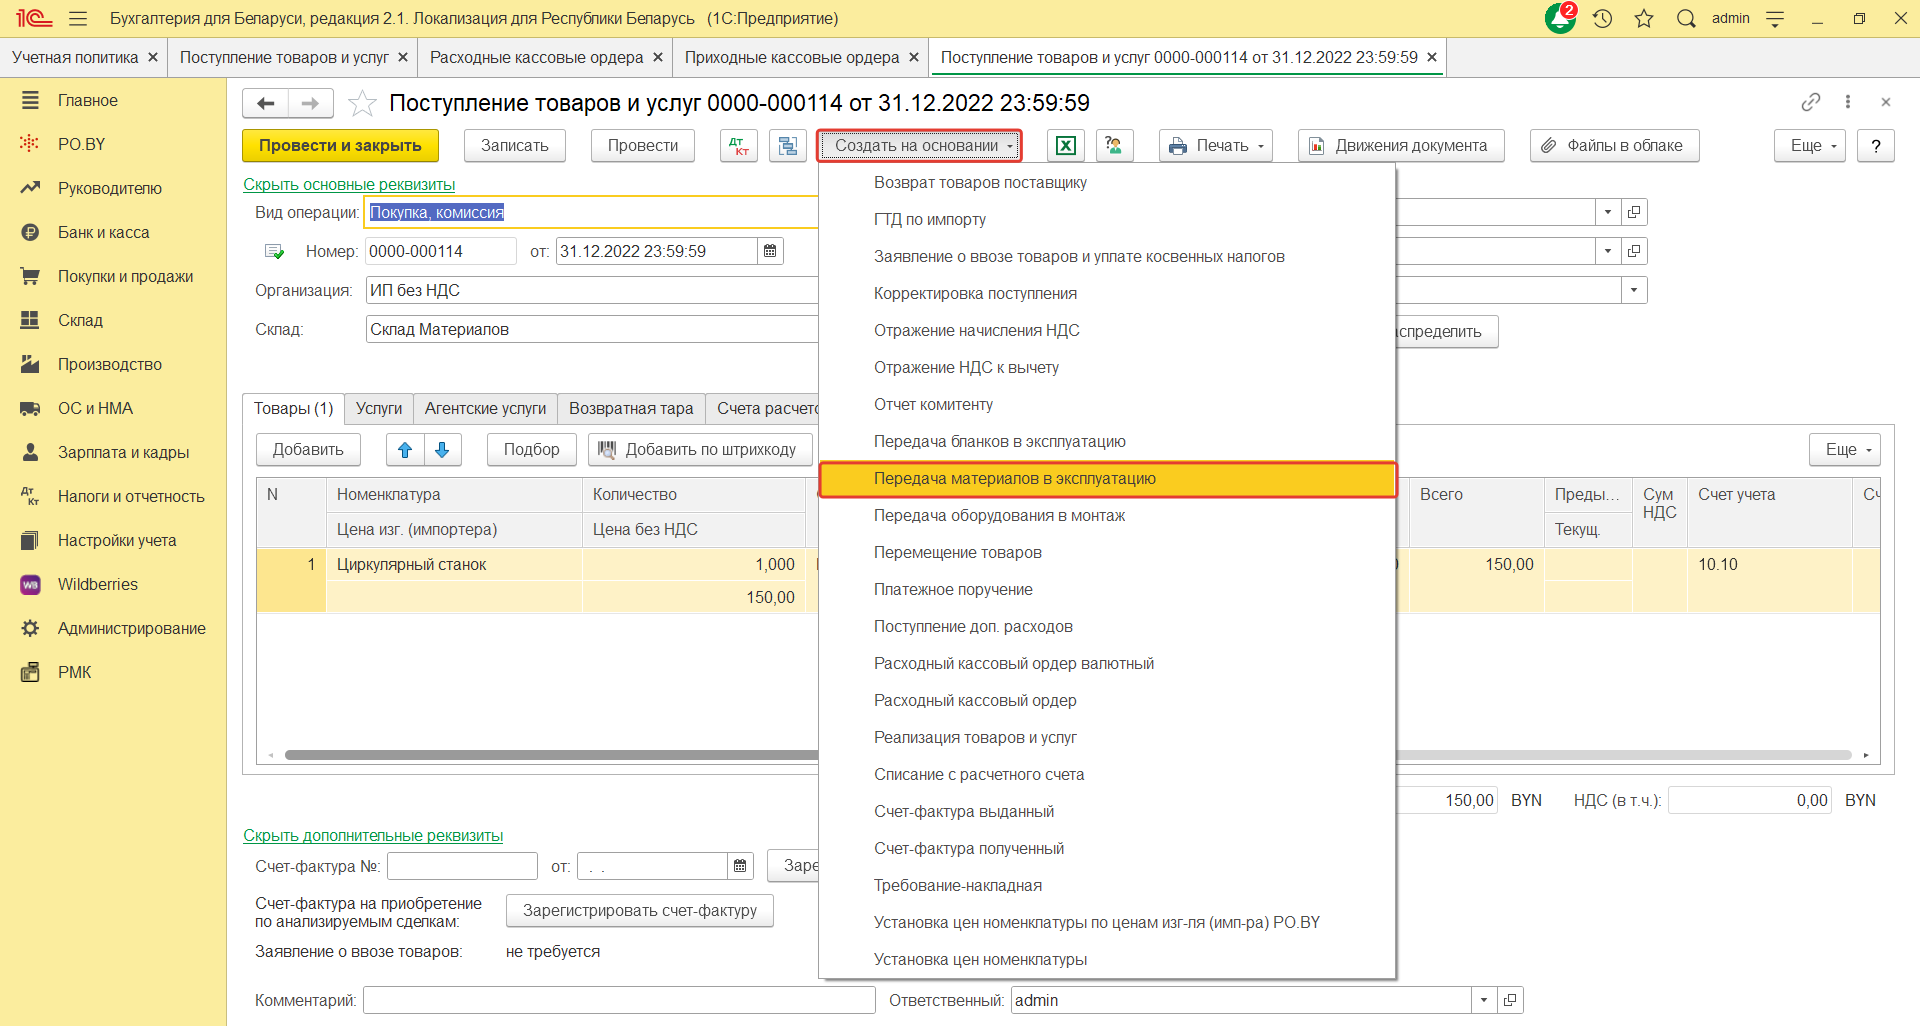Image resolution: width=1920 pixels, height=1026 pixels.
Task: Switch to the Услуги tab
Action: [378, 409]
